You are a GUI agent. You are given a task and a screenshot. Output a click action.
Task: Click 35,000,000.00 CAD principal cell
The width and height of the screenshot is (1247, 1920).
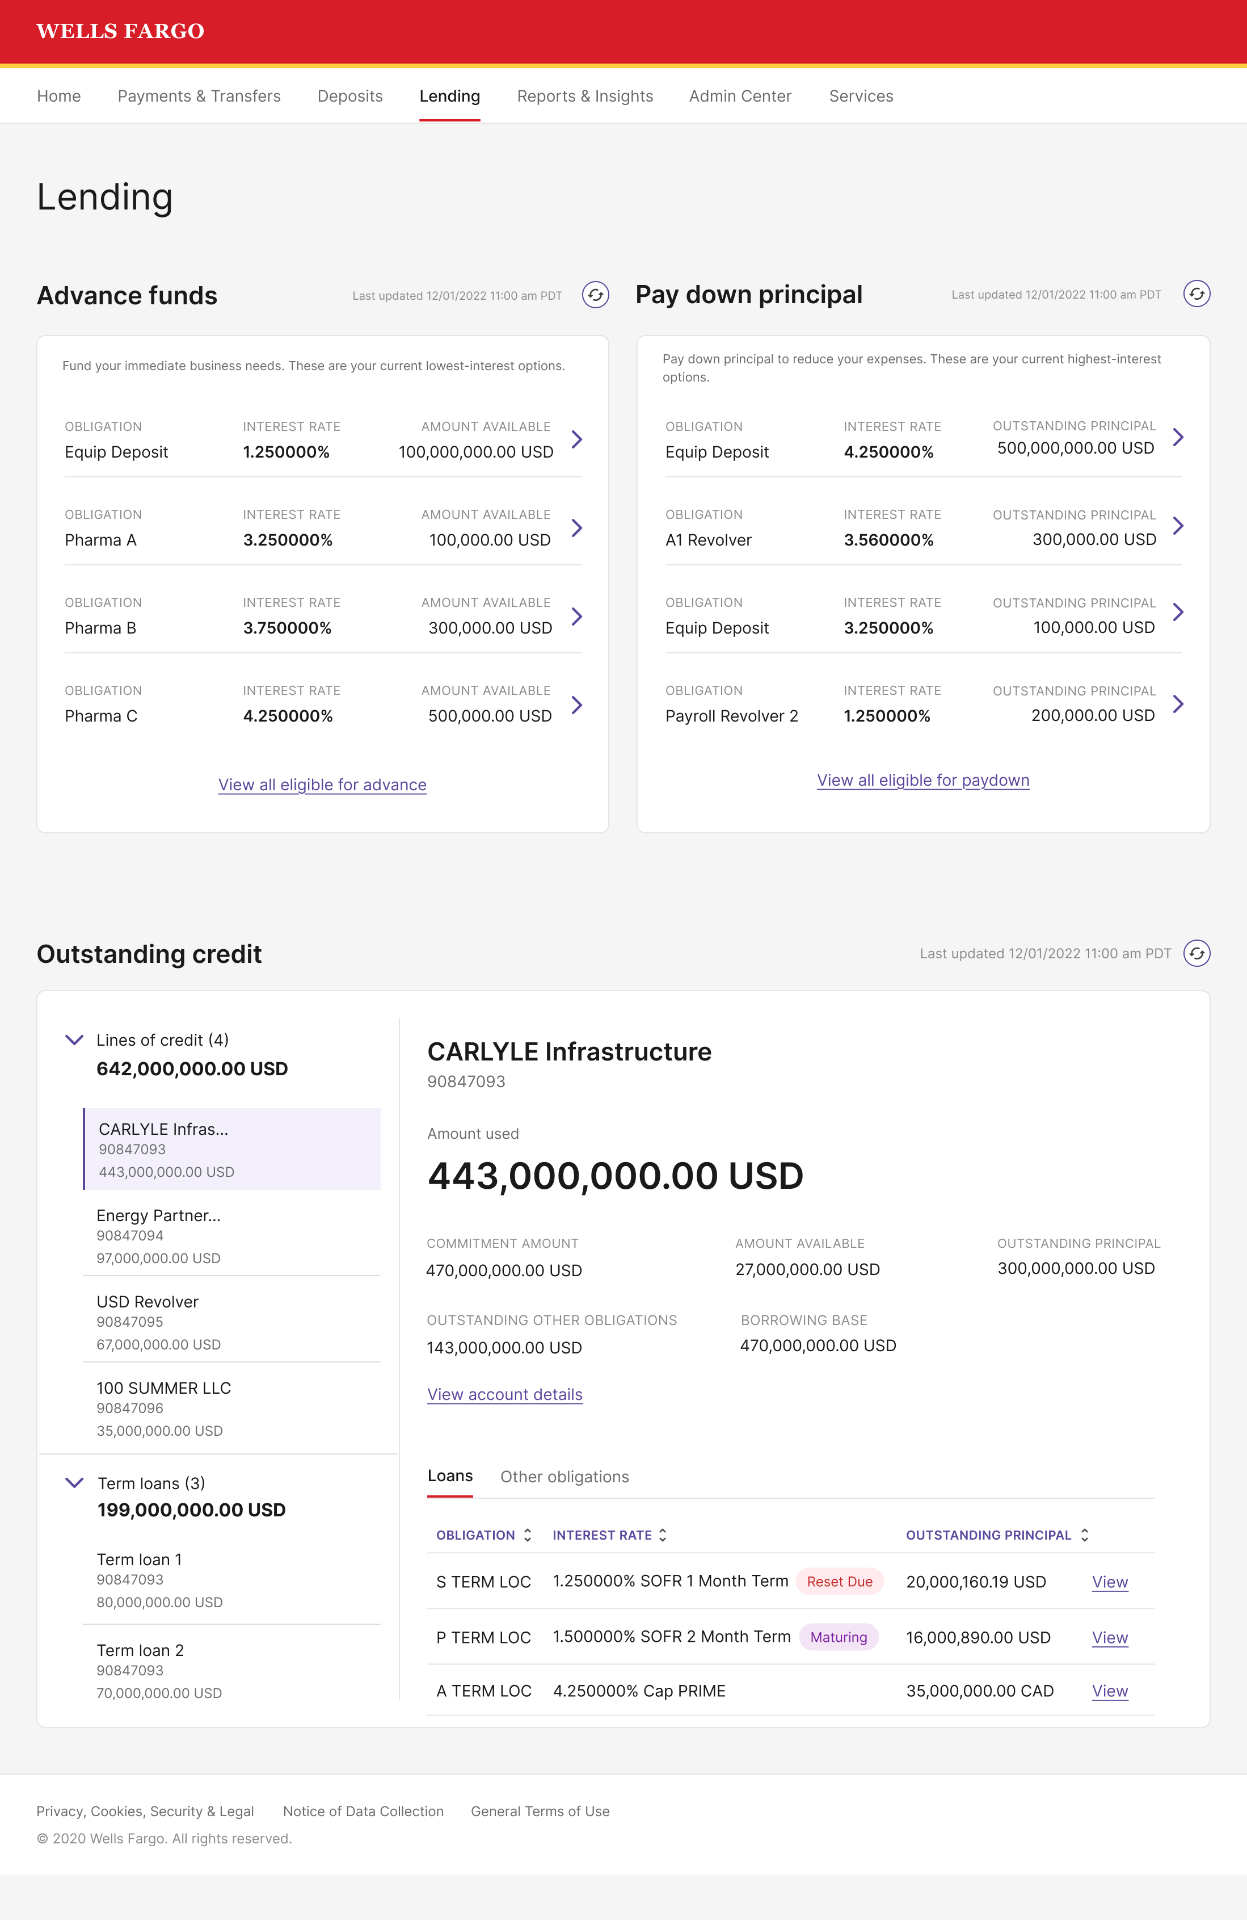click(x=980, y=1691)
